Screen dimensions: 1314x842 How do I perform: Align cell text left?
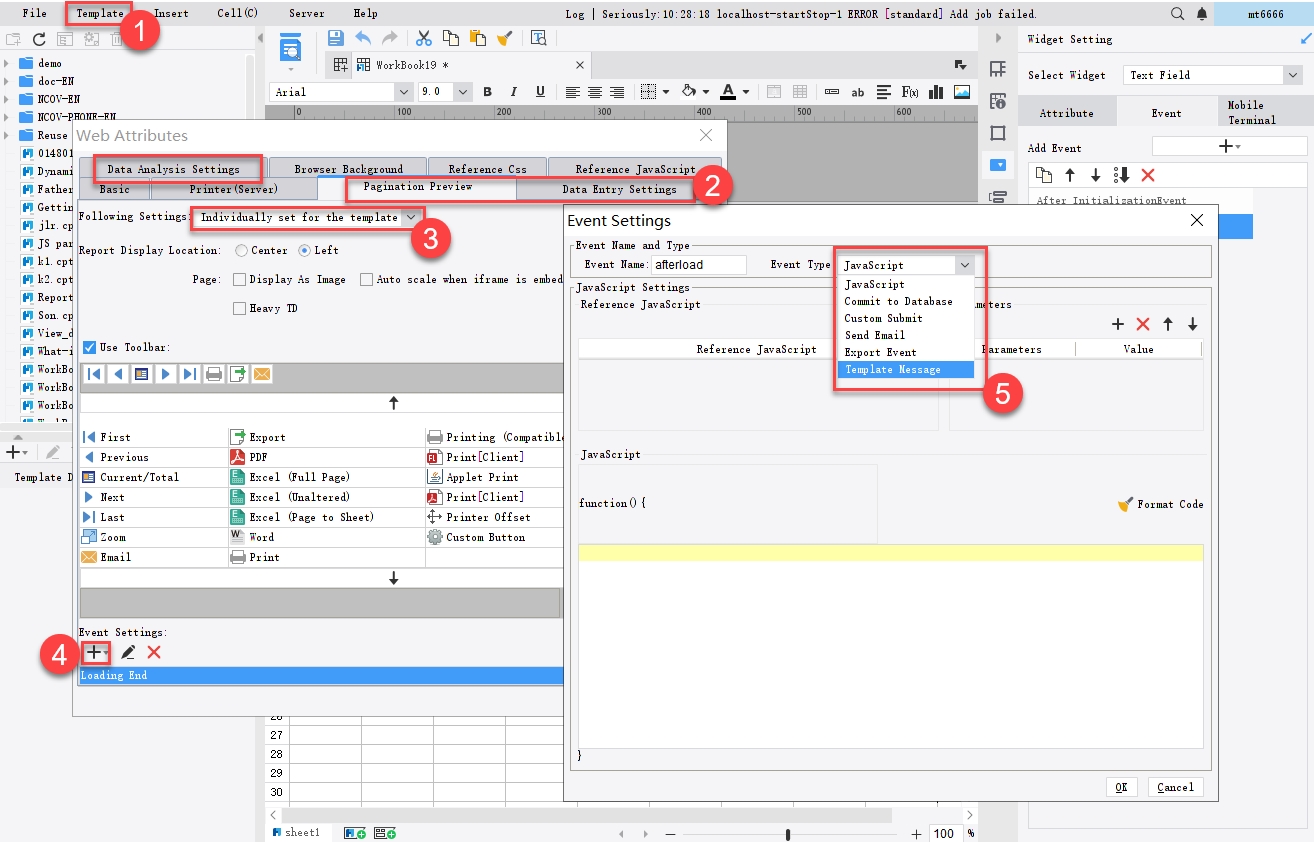pos(572,92)
